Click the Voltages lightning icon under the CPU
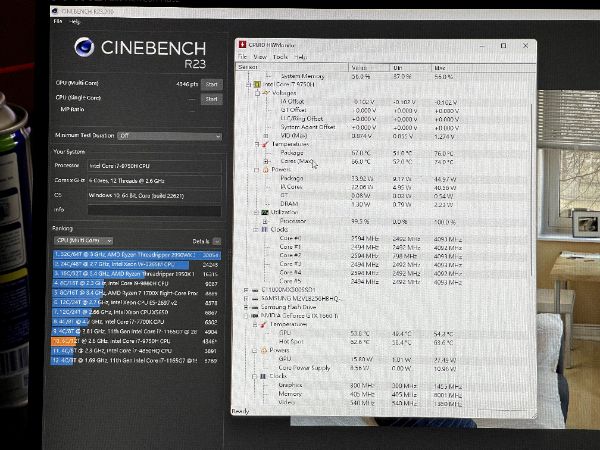Viewport: 600px width, 450px height. click(266, 93)
